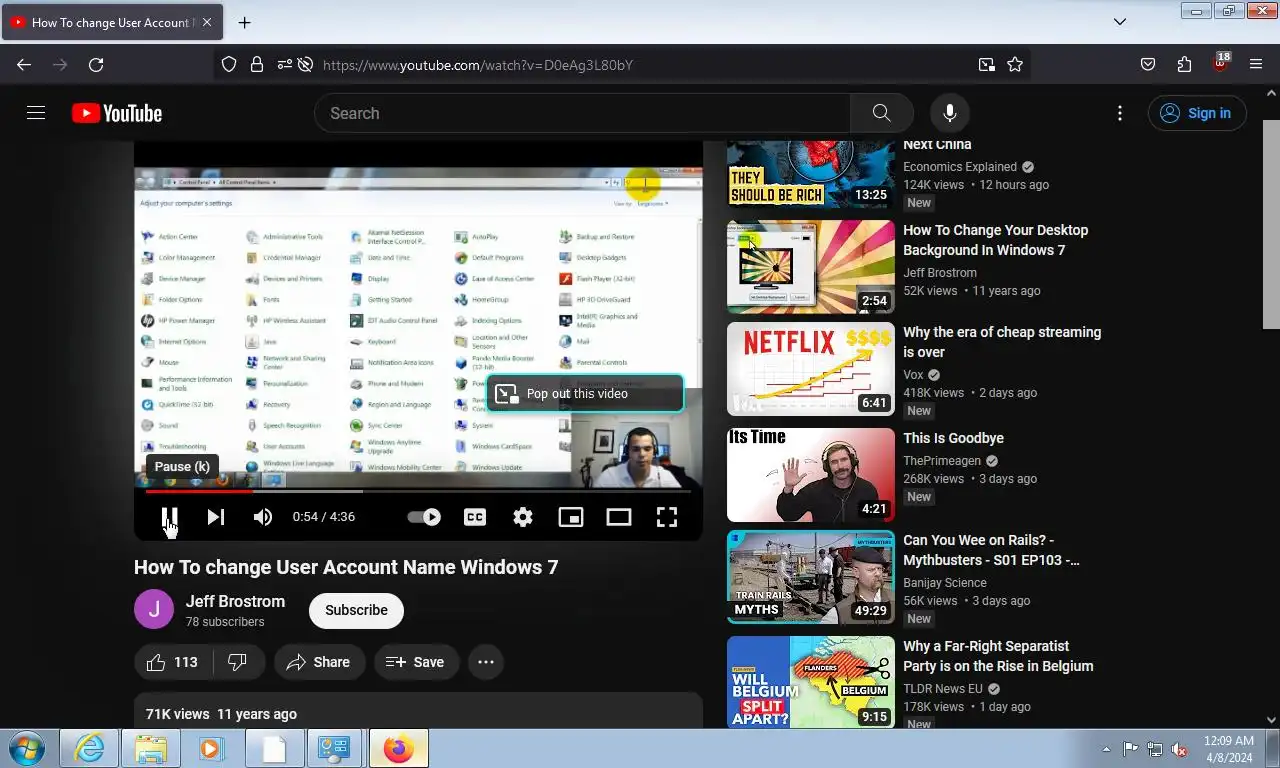Click the muted volume tray icon
The width and height of the screenshot is (1280, 768).
(x=1179, y=749)
